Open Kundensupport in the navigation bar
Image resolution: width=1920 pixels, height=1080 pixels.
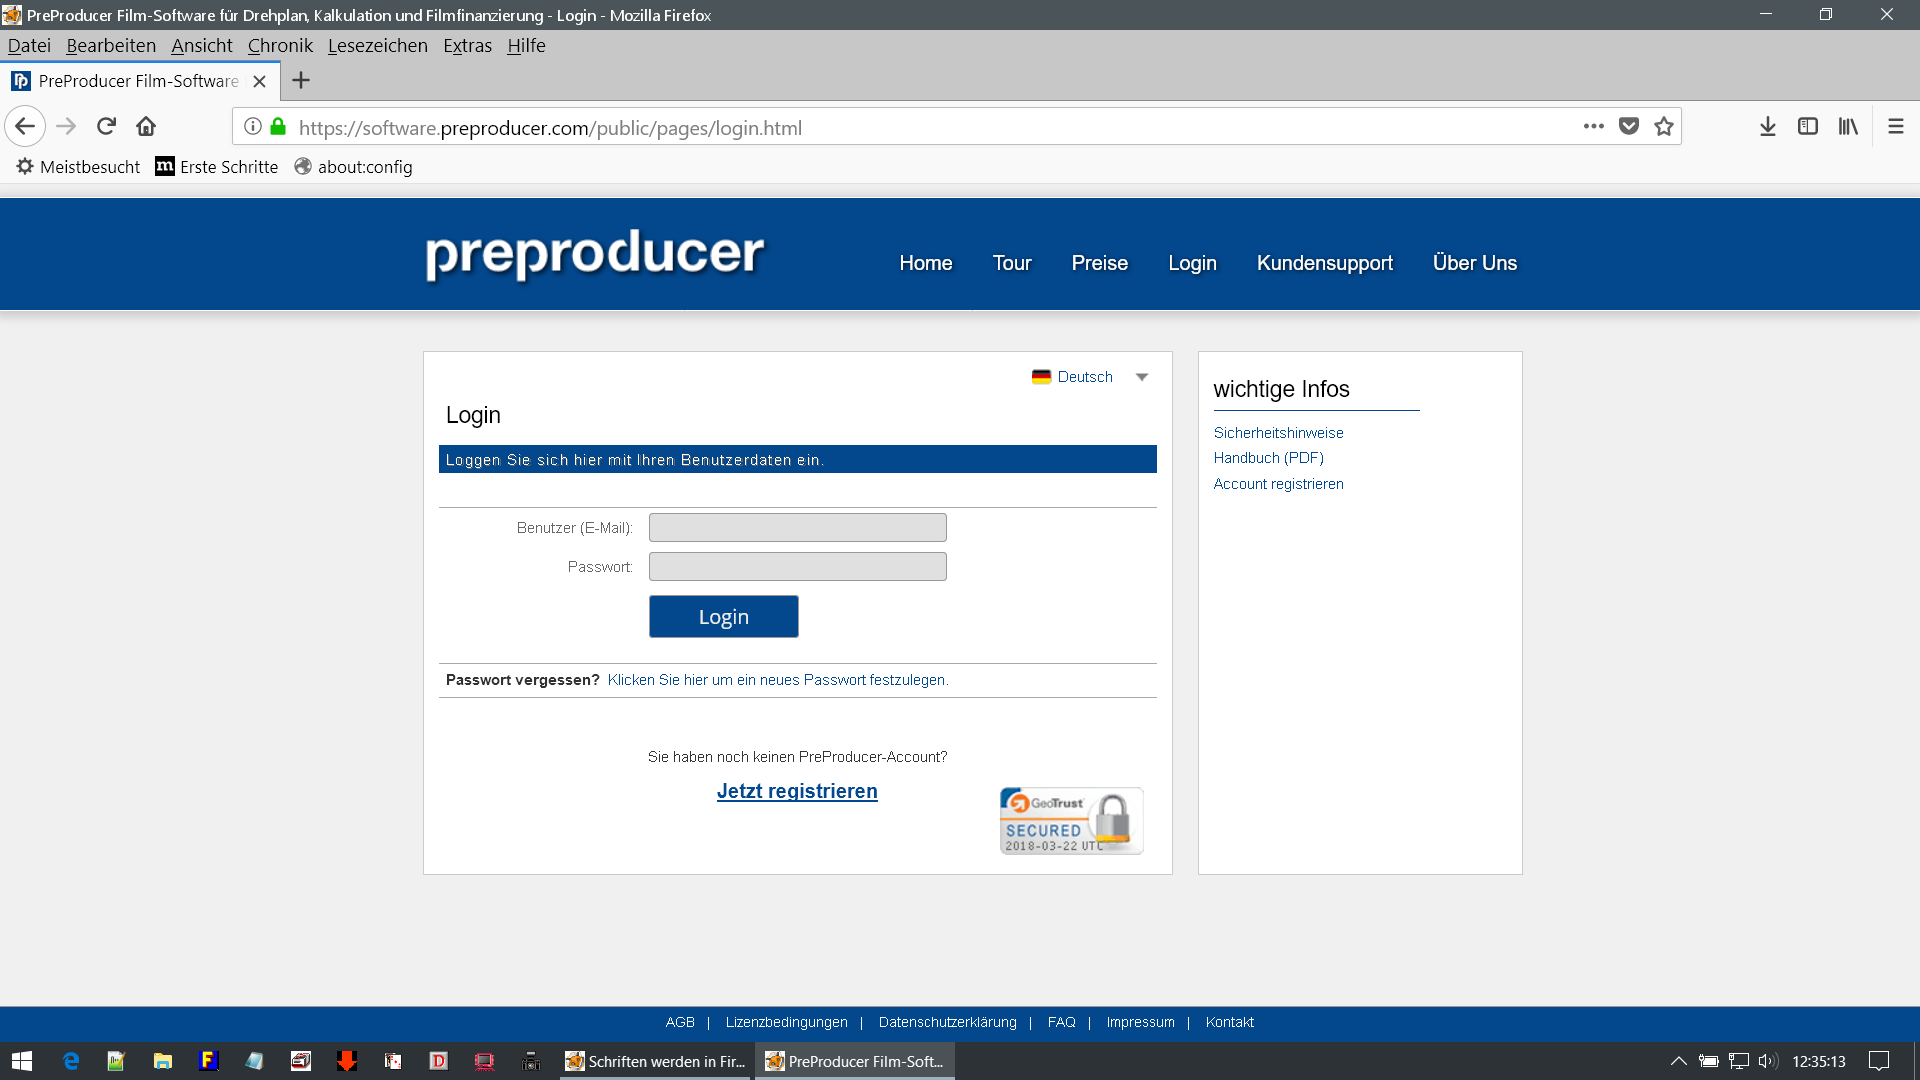[1324, 263]
